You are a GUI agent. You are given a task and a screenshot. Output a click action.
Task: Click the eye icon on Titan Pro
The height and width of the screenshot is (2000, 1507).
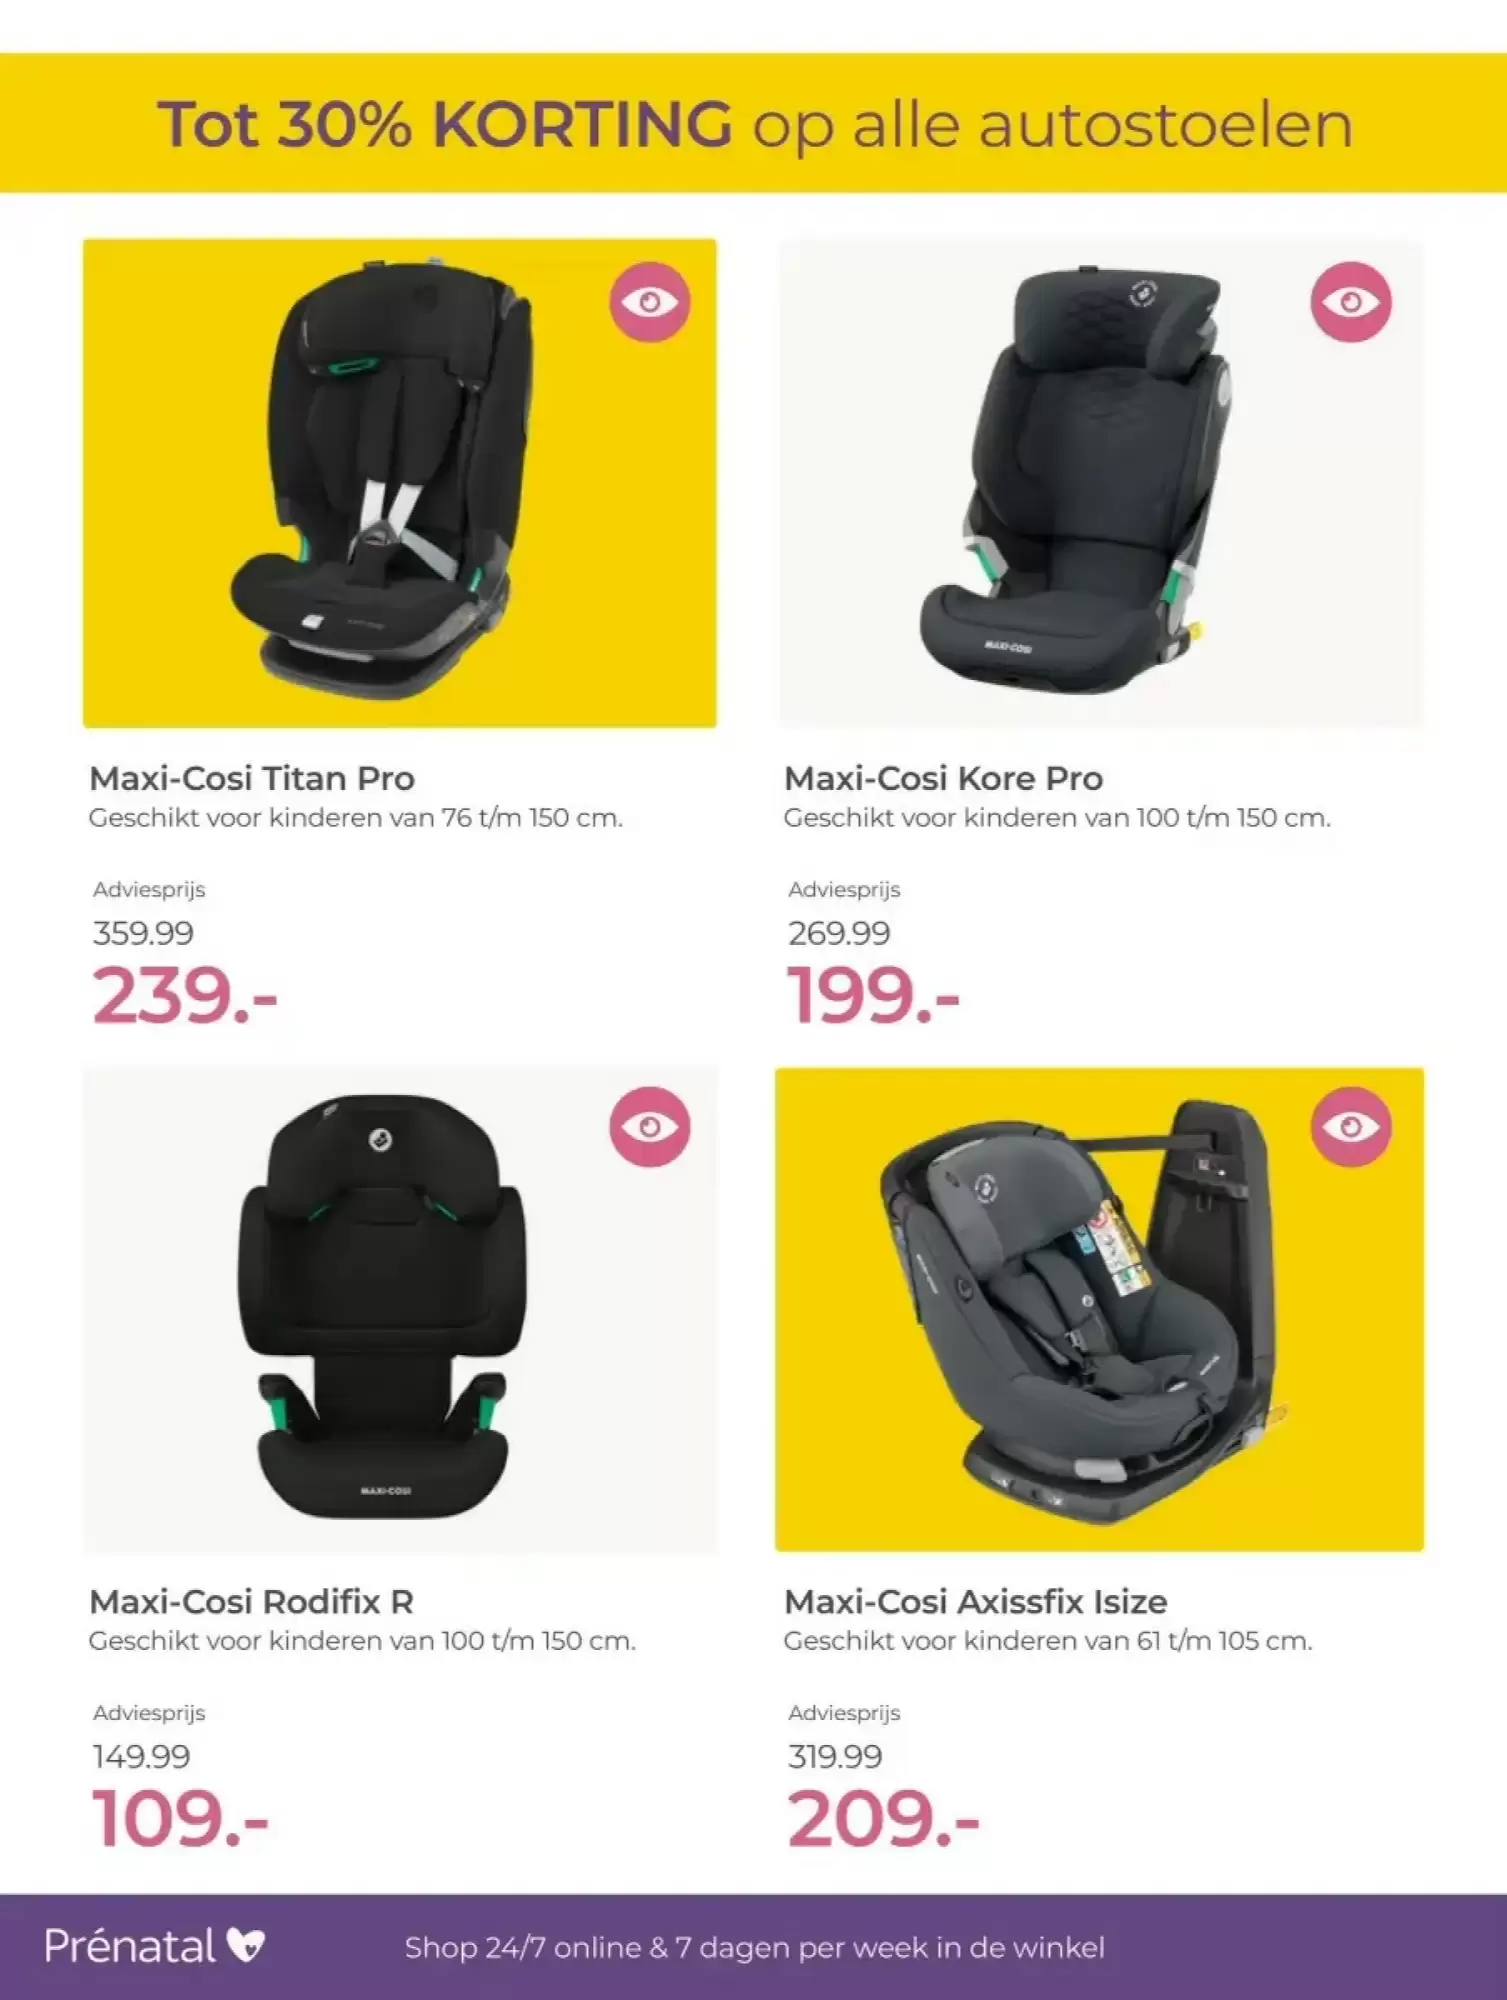click(650, 301)
